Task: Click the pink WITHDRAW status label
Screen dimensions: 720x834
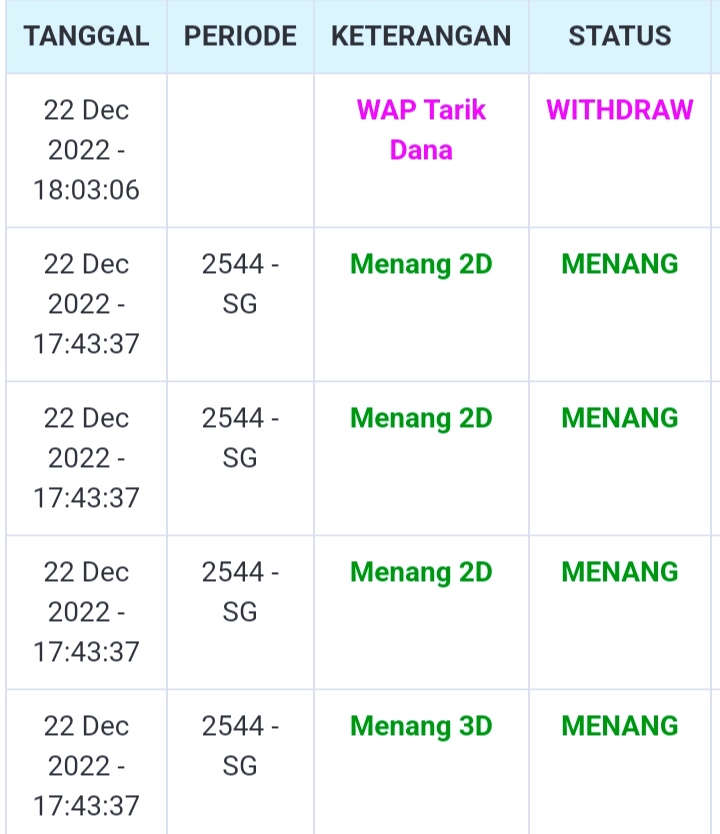Action: tap(619, 110)
